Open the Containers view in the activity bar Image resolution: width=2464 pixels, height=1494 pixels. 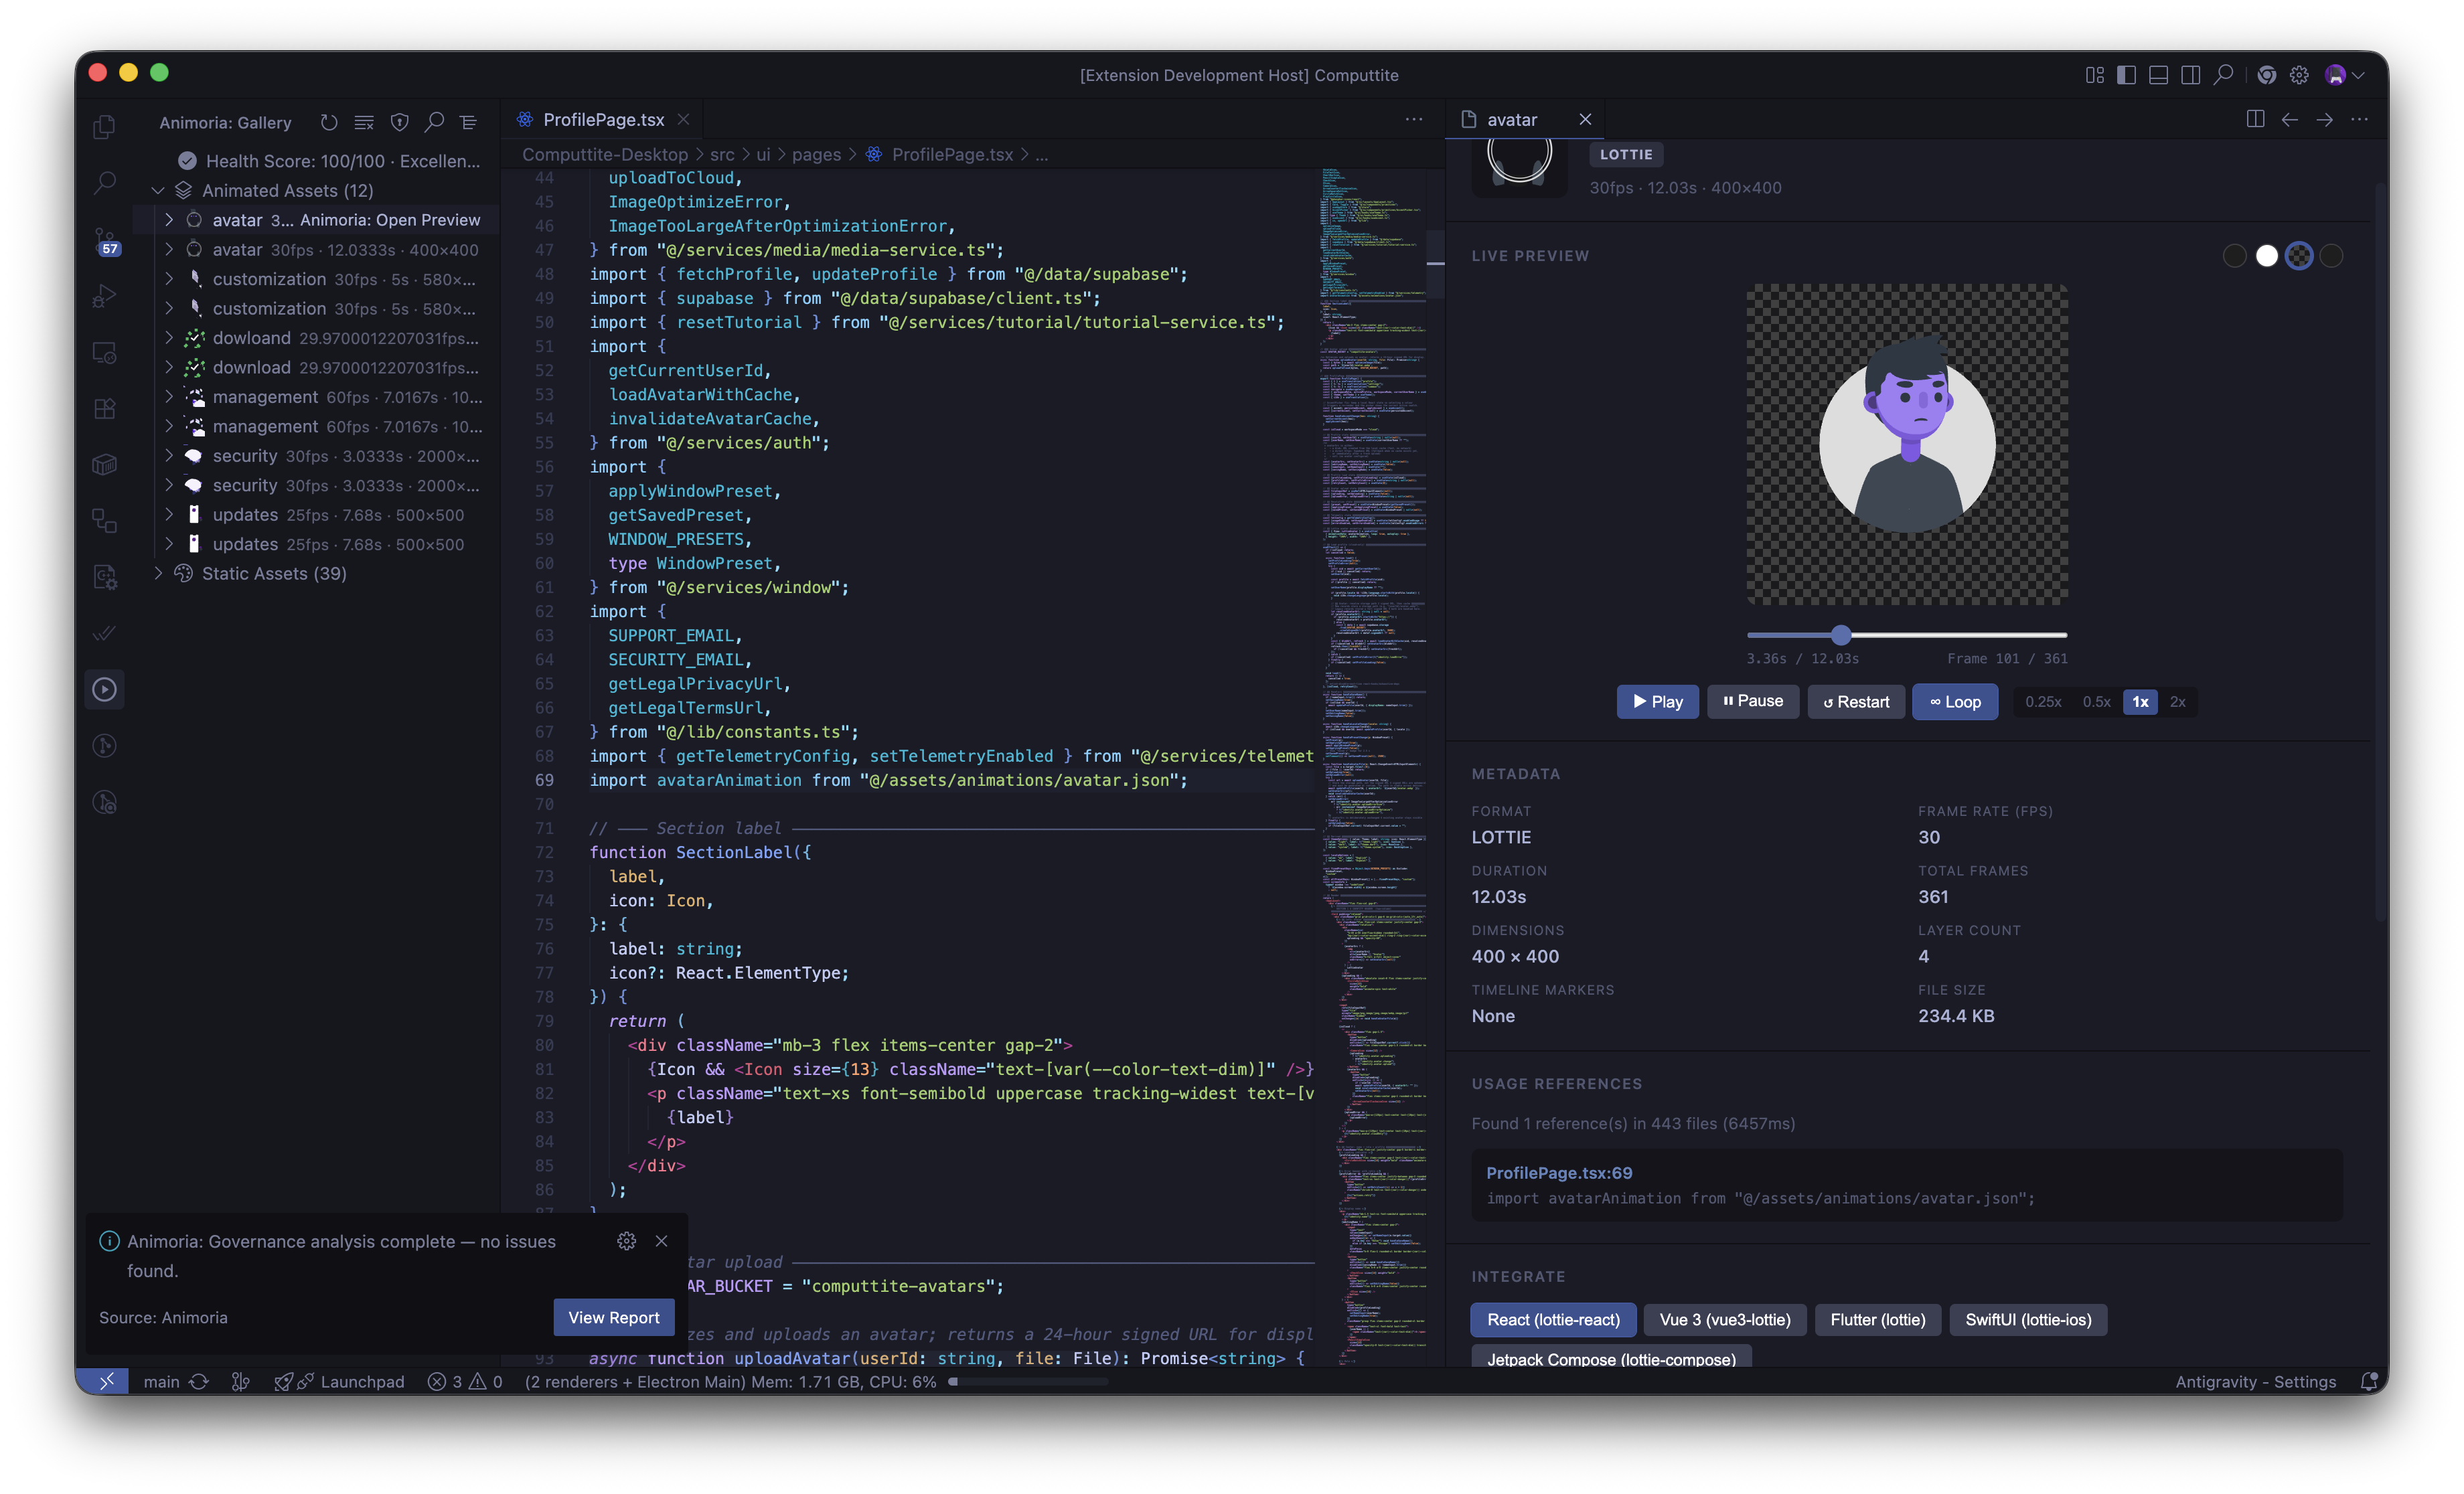[x=104, y=465]
